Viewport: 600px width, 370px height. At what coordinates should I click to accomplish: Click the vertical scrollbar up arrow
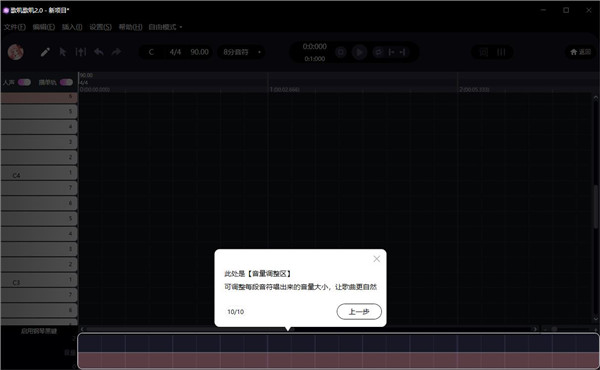pyautogui.click(x=596, y=98)
